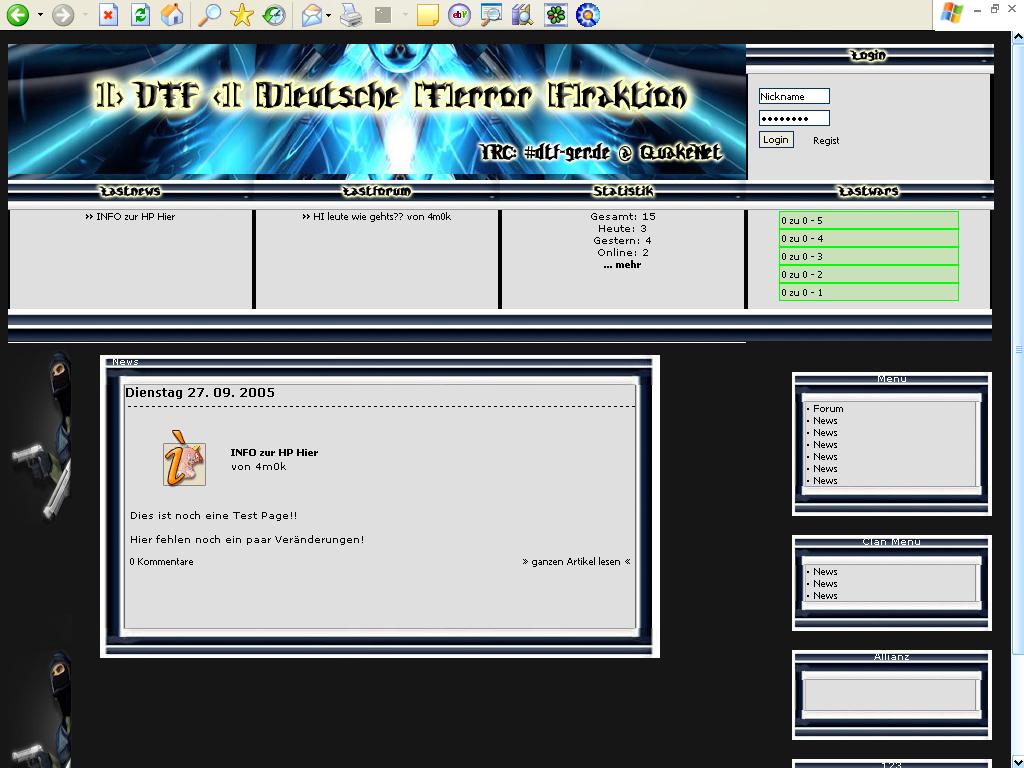Expand the Mail button dropdown arrow

tap(328, 15)
